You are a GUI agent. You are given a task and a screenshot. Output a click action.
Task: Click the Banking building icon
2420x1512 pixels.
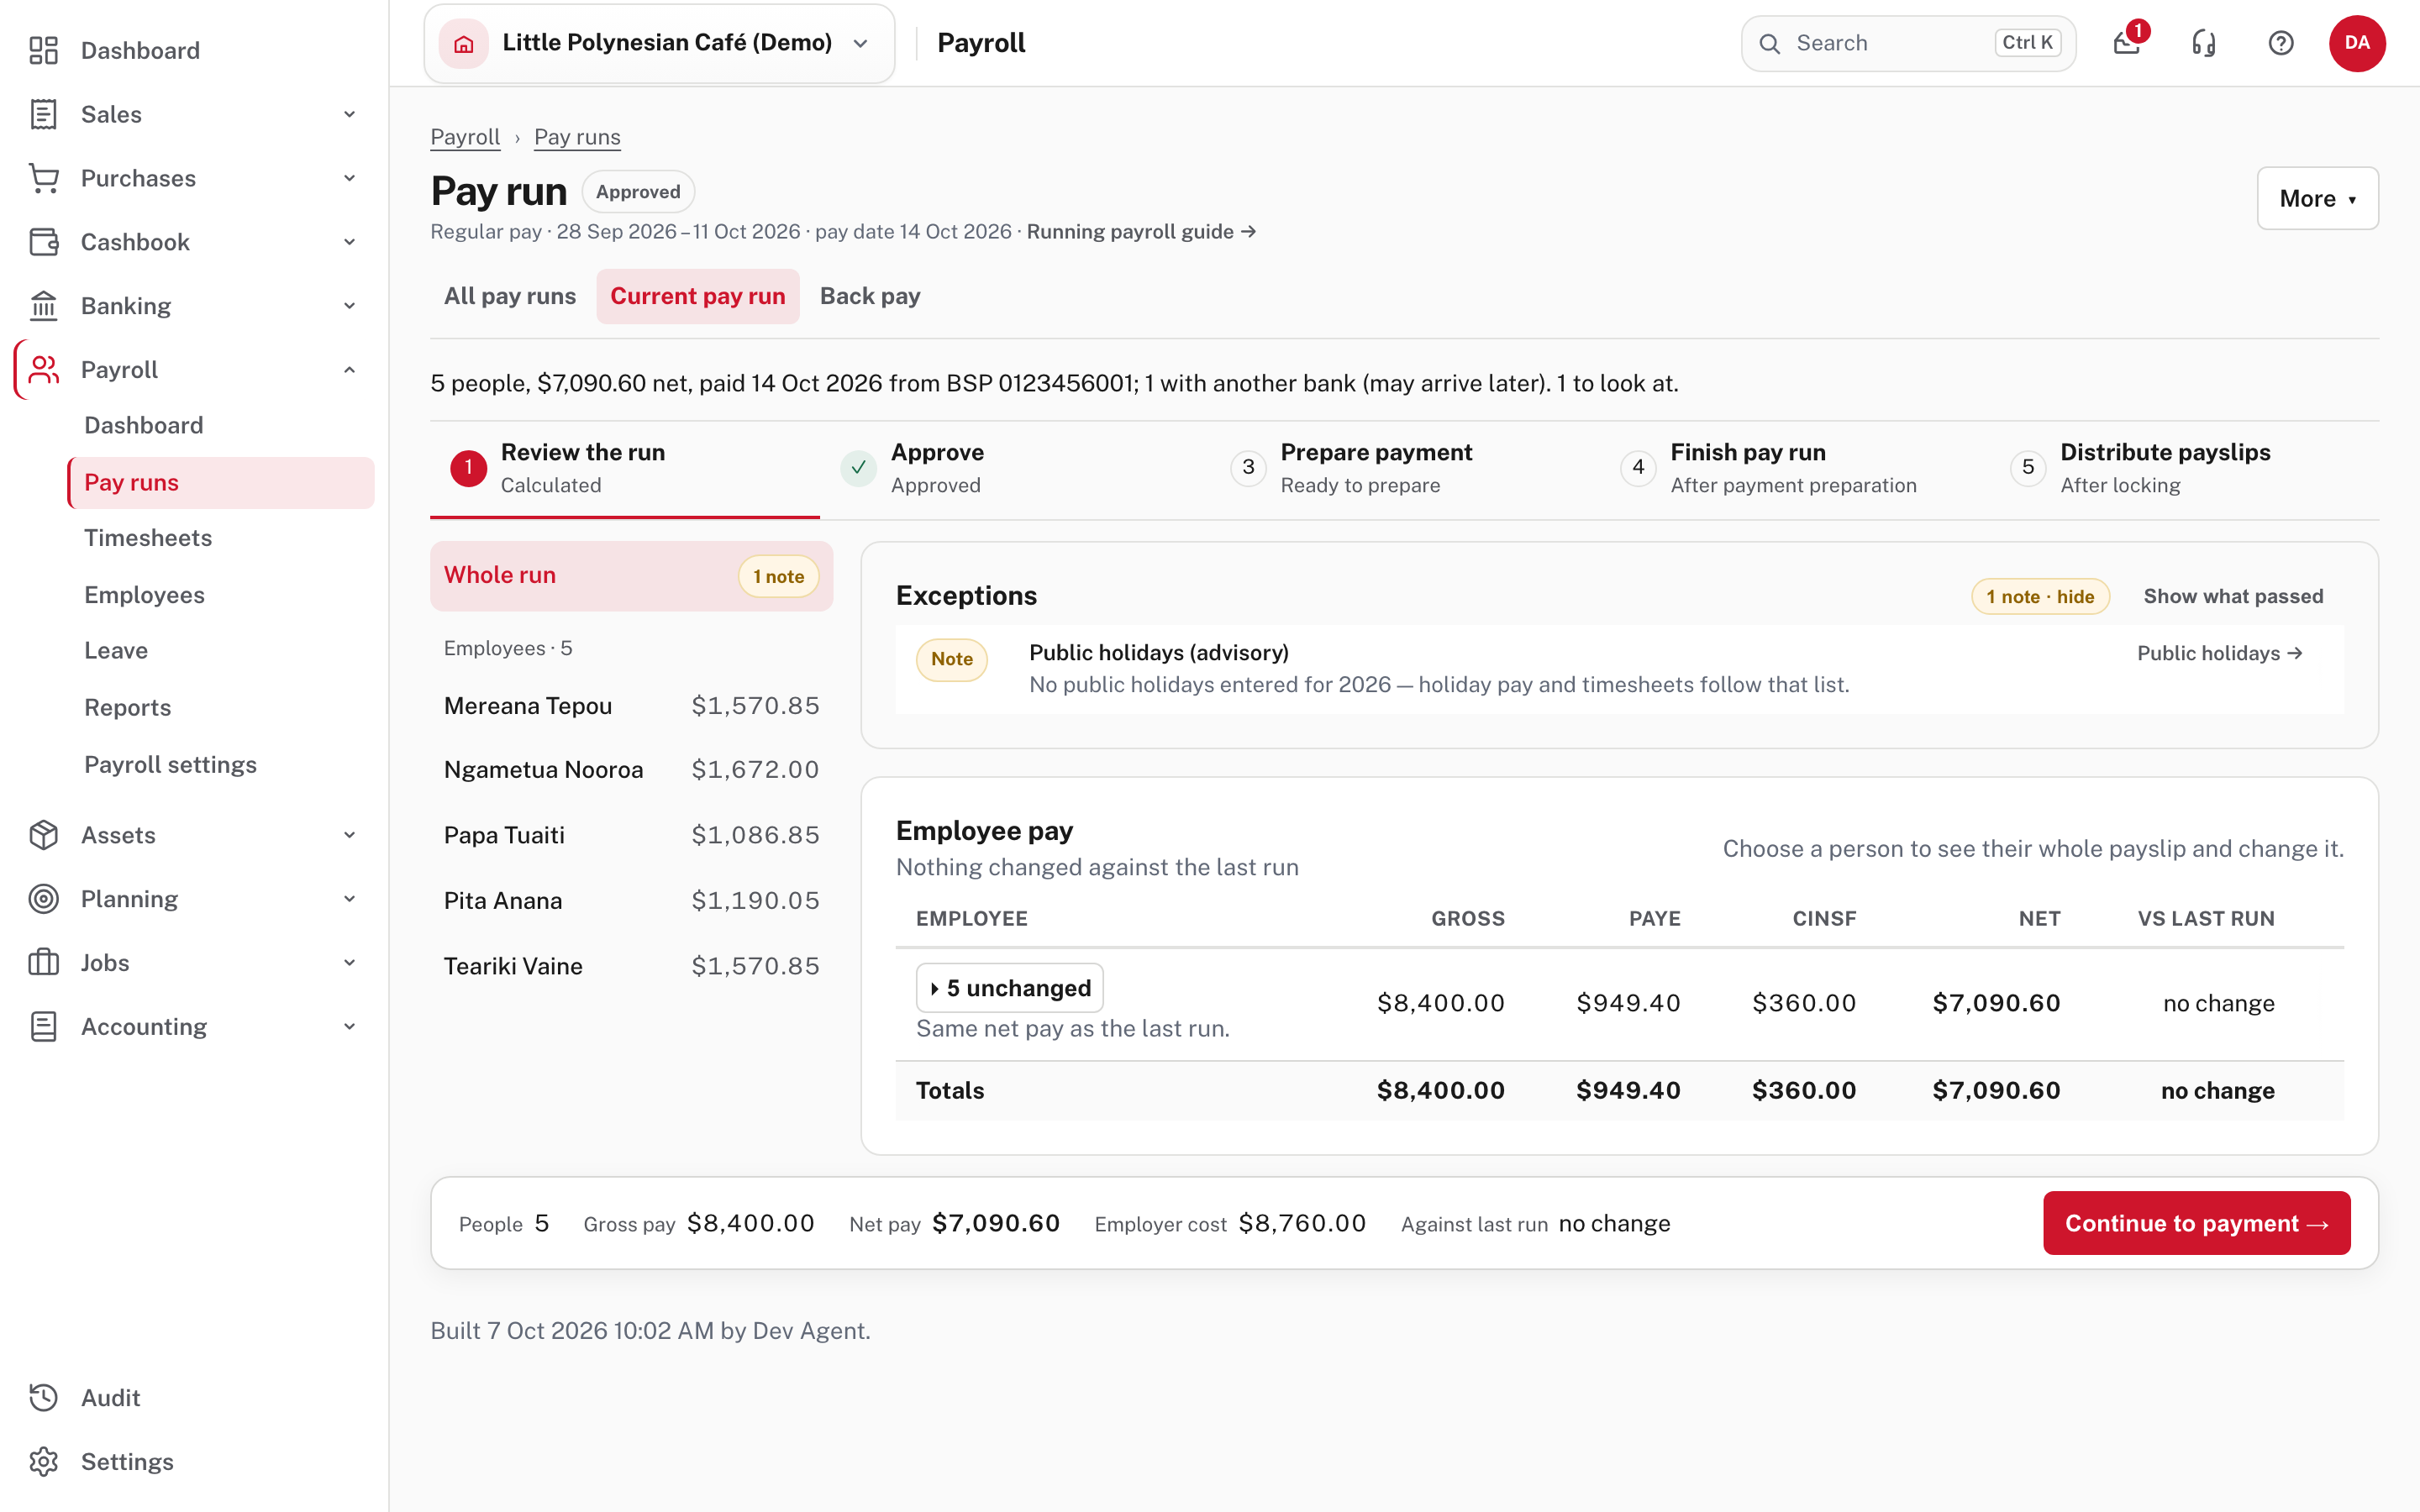pyautogui.click(x=43, y=306)
